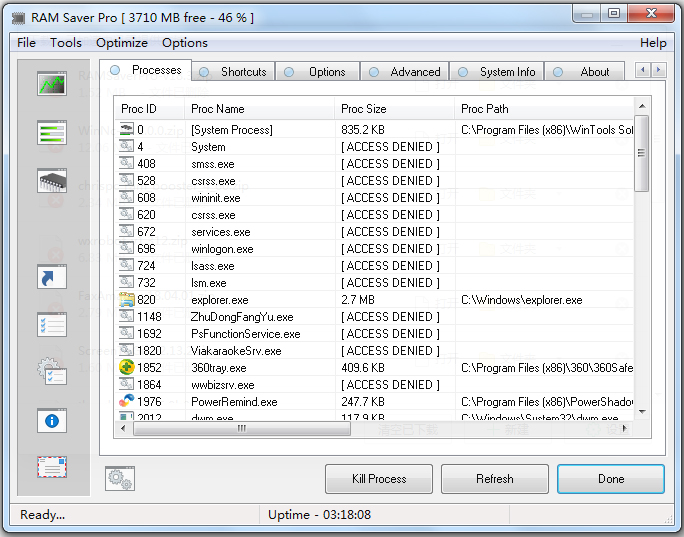The height and width of the screenshot is (537, 684).
Task: Click the horizontal scrollbar left arrow
Action: coord(123,428)
